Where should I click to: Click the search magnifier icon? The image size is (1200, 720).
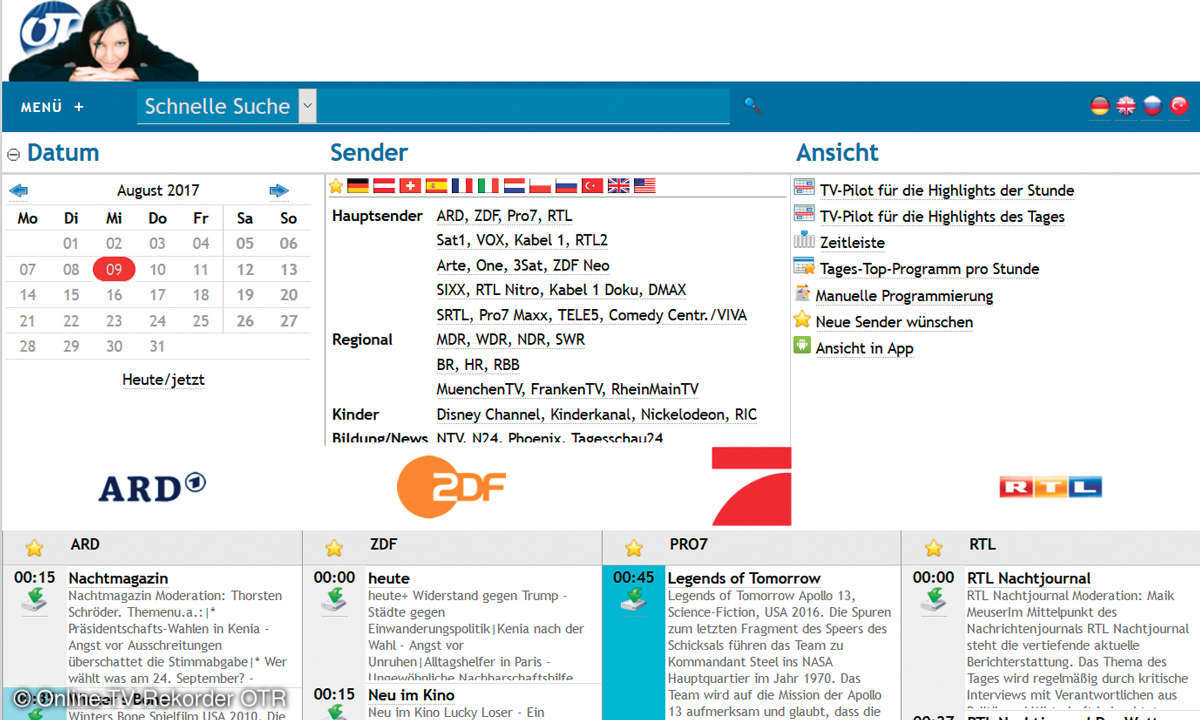752,104
